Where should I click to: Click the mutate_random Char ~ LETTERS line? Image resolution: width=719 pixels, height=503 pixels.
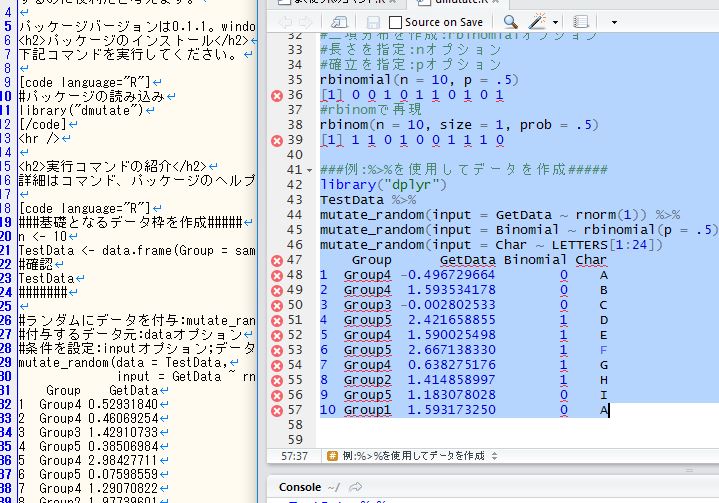click(x=491, y=245)
